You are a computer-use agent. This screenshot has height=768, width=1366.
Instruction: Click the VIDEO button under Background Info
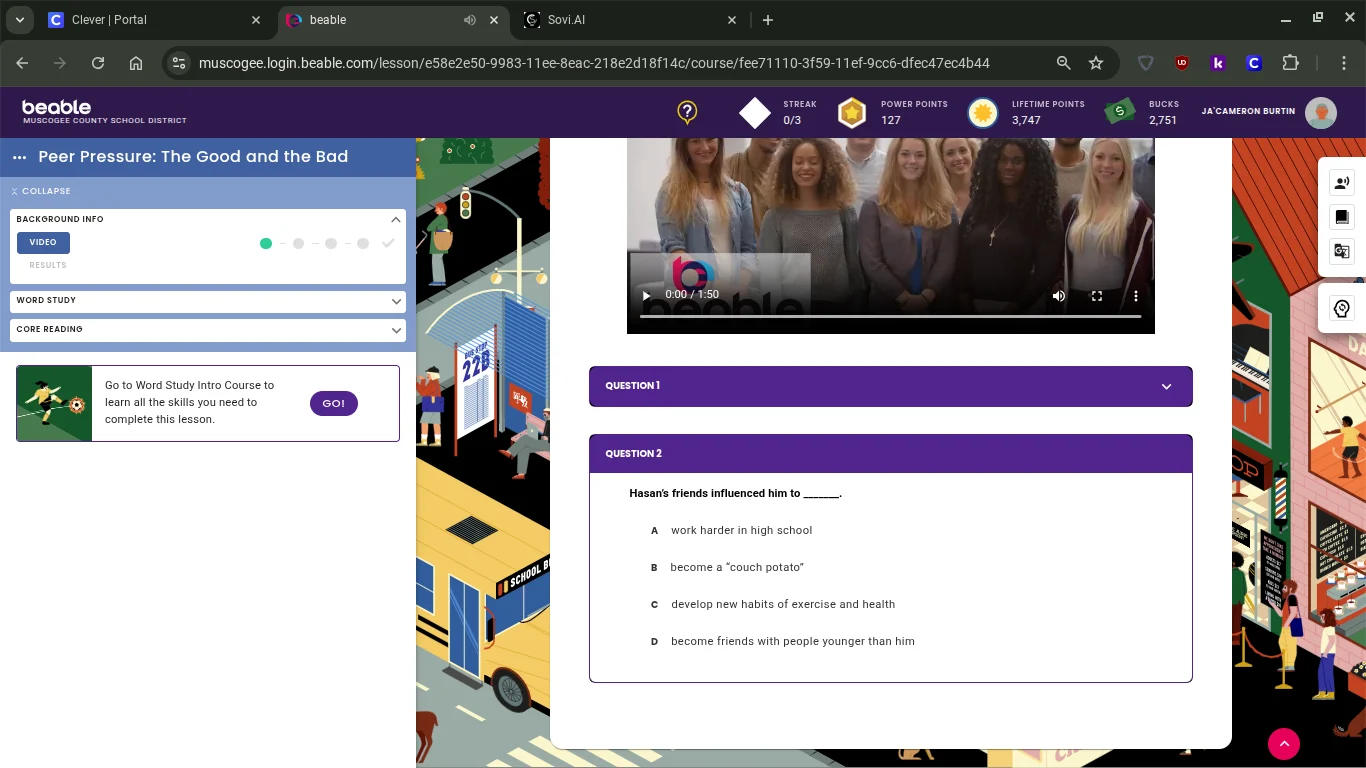click(43, 242)
